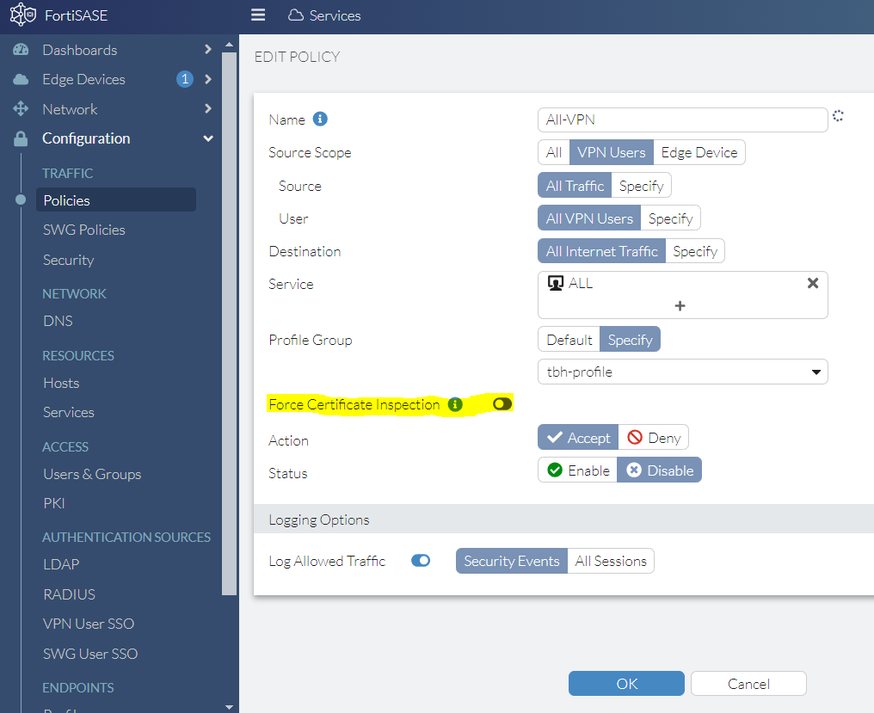The width and height of the screenshot is (874, 713).
Task: Click the Cancel button
Action: pos(749,683)
